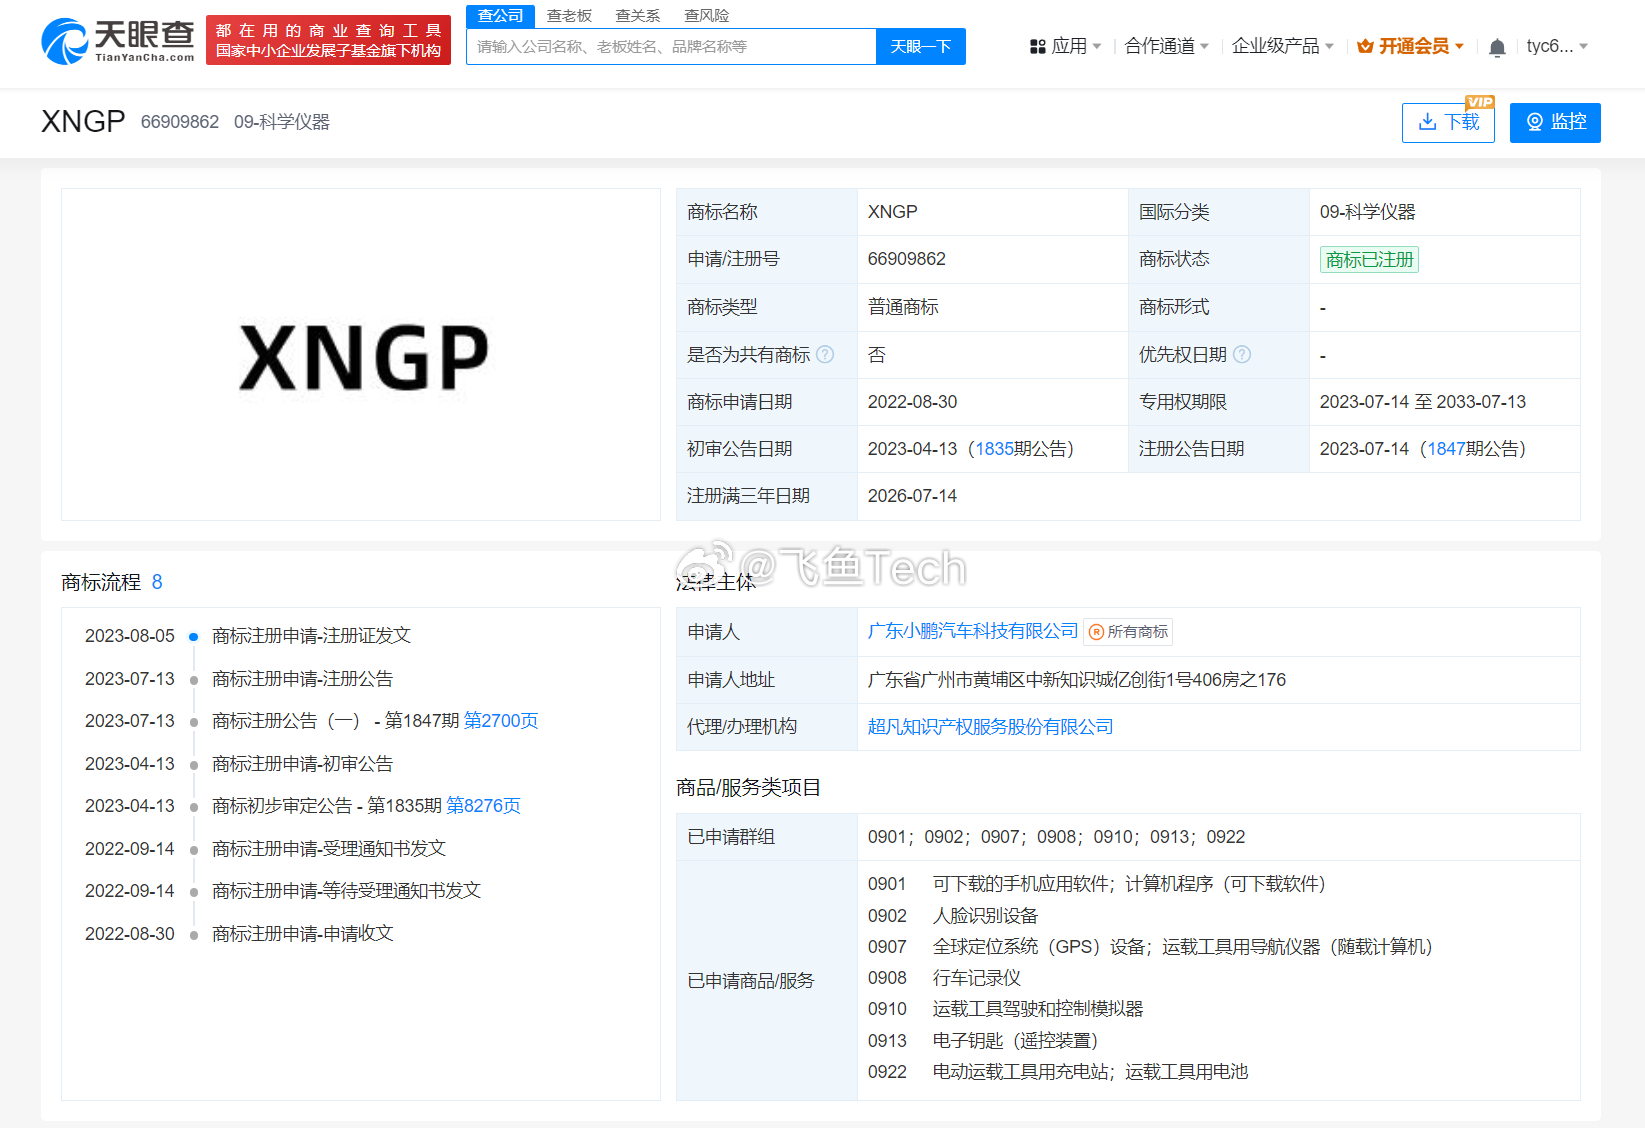Open the 开通会员 dropdown
Viewport: 1645px width, 1128px height.
click(x=1411, y=46)
